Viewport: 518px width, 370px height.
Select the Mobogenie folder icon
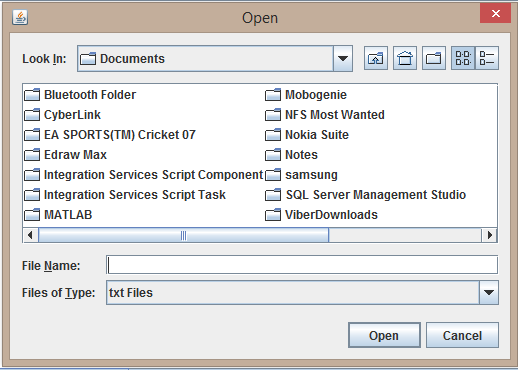pos(273,95)
